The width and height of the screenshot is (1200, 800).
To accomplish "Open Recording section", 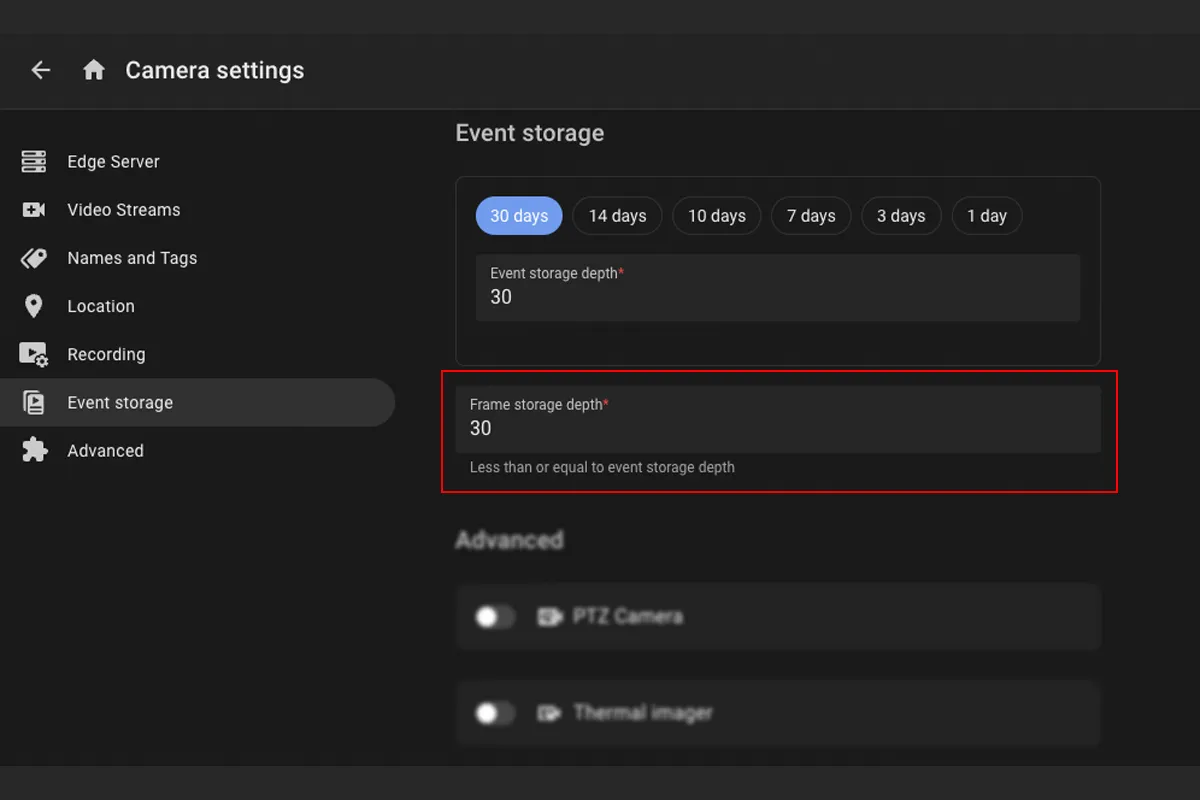I will (x=198, y=354).
